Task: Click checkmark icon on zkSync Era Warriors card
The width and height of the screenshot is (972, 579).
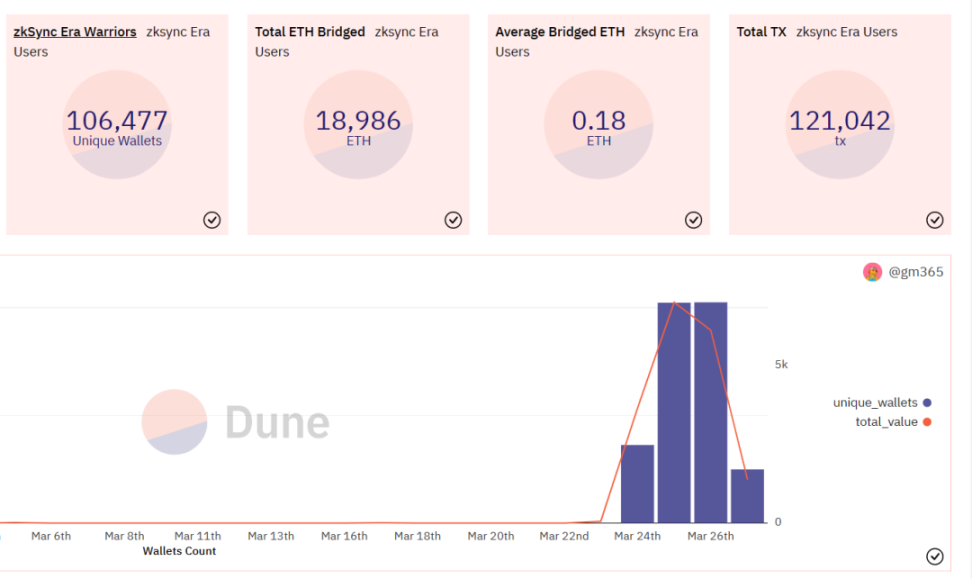Action: coord(212,220)
